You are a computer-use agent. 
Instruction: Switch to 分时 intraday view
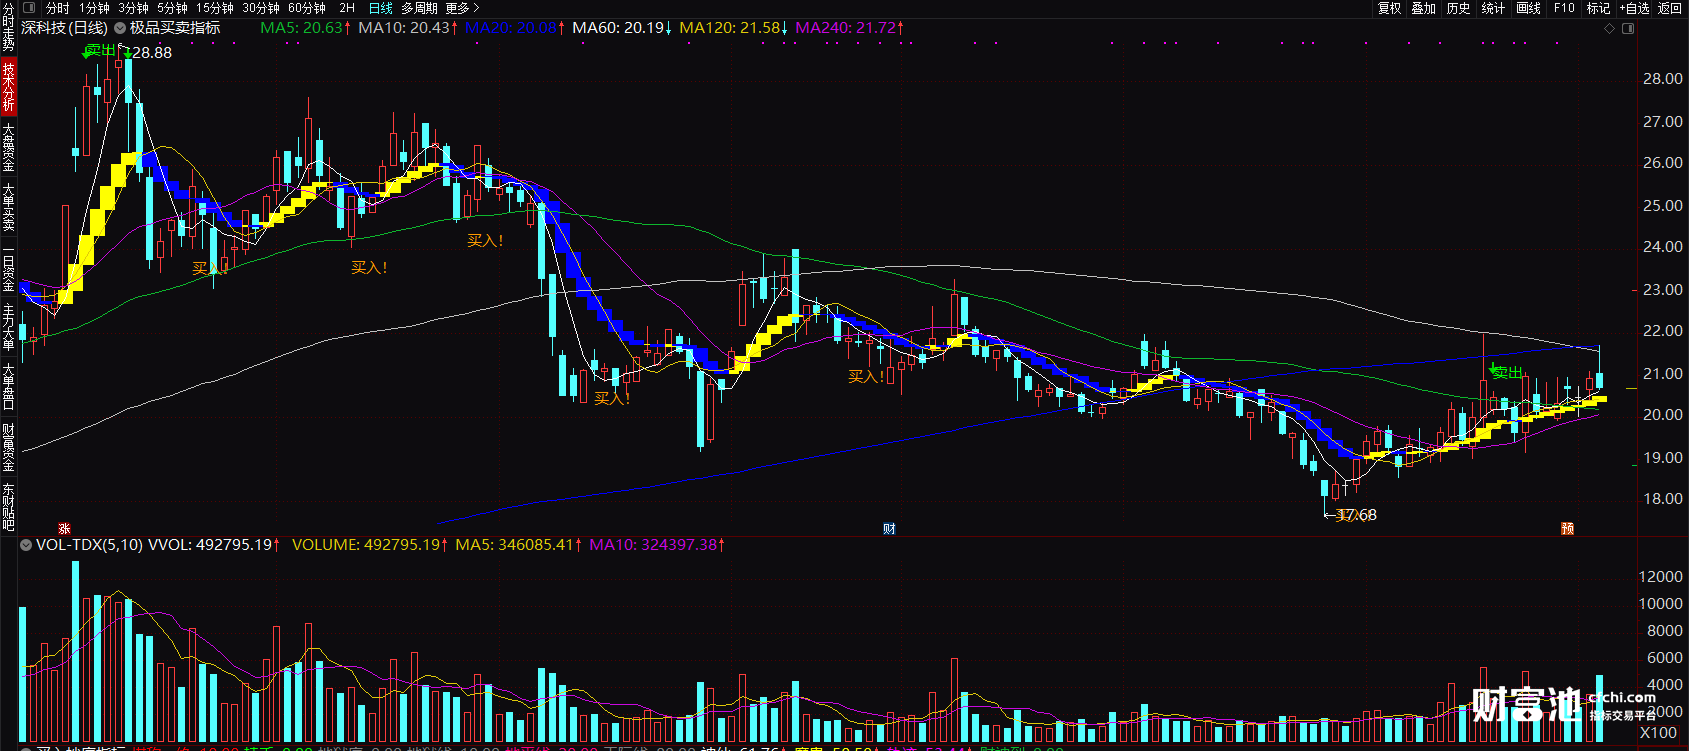pos(58,8)
